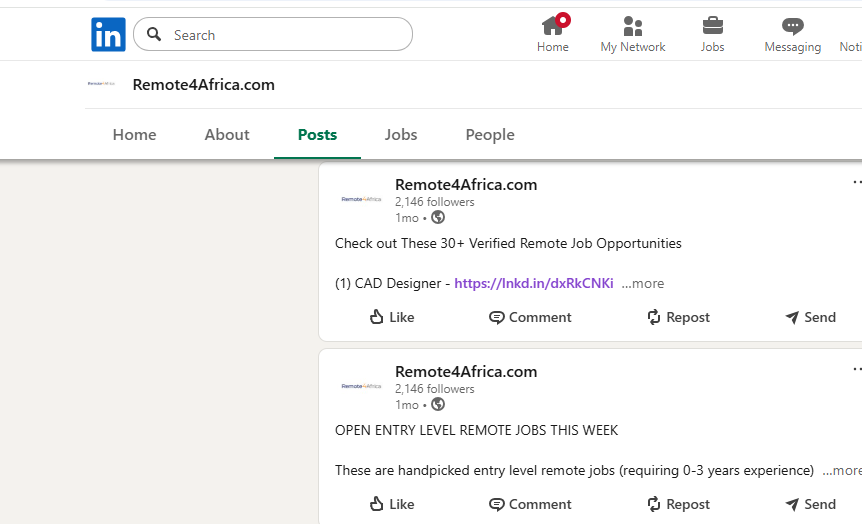Open the lnkd.in/dxRkCNKi link
This screenshot has width=862, height=524.
tap(534, 284)
